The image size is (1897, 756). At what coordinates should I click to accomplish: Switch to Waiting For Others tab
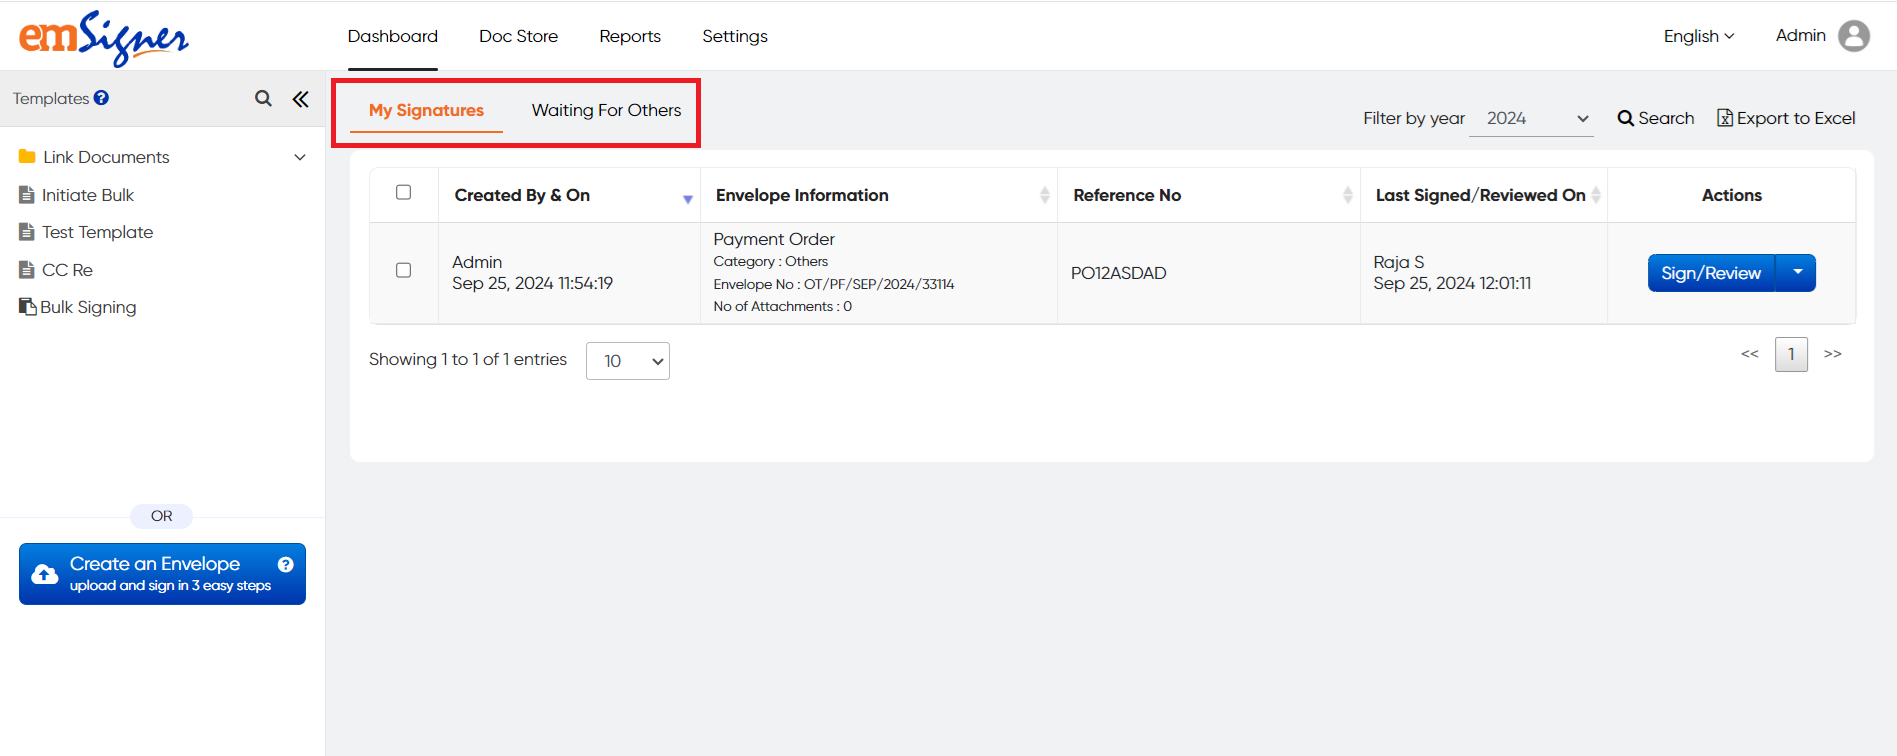(606, 110)
